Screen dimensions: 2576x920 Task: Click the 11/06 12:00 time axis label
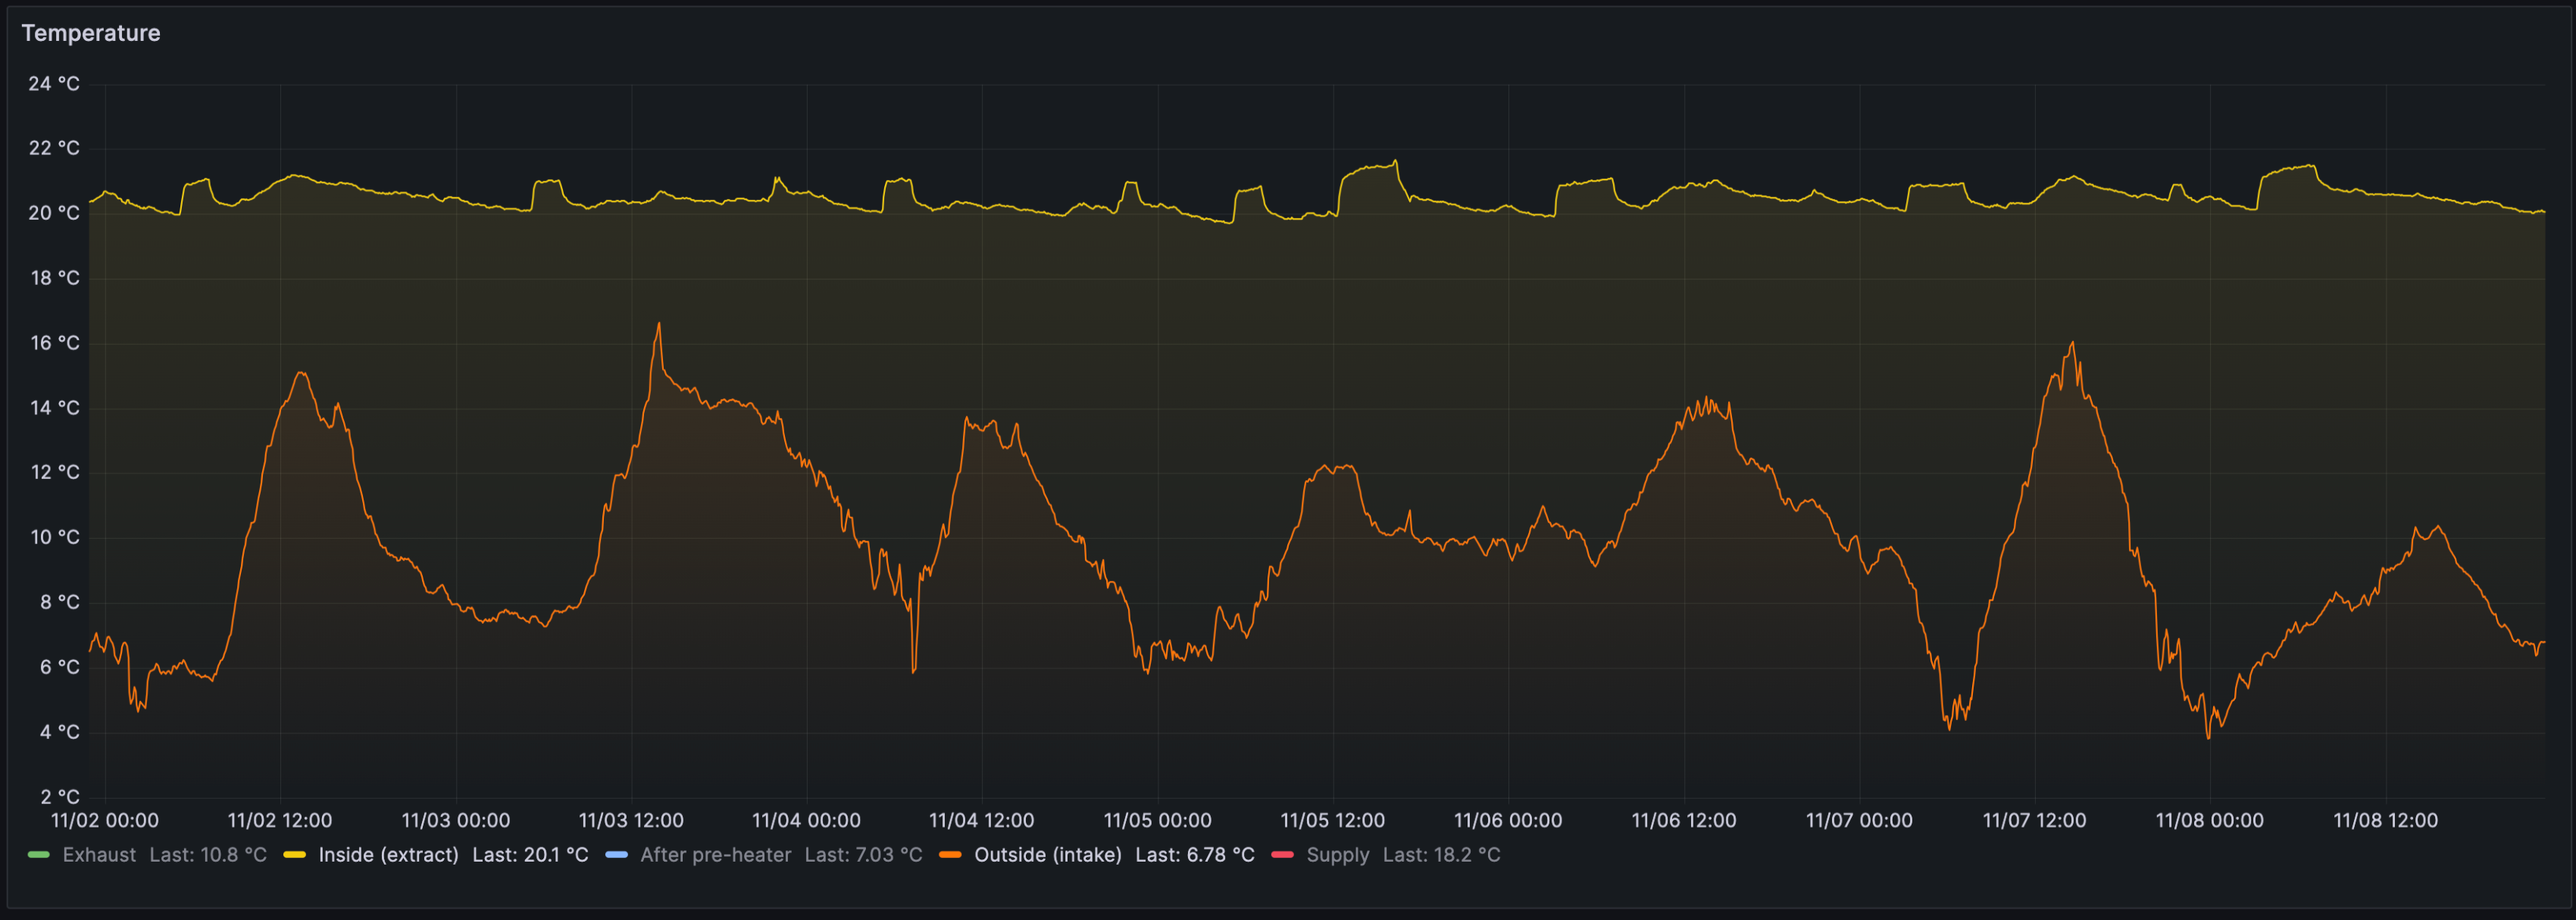pos(1684,821)
